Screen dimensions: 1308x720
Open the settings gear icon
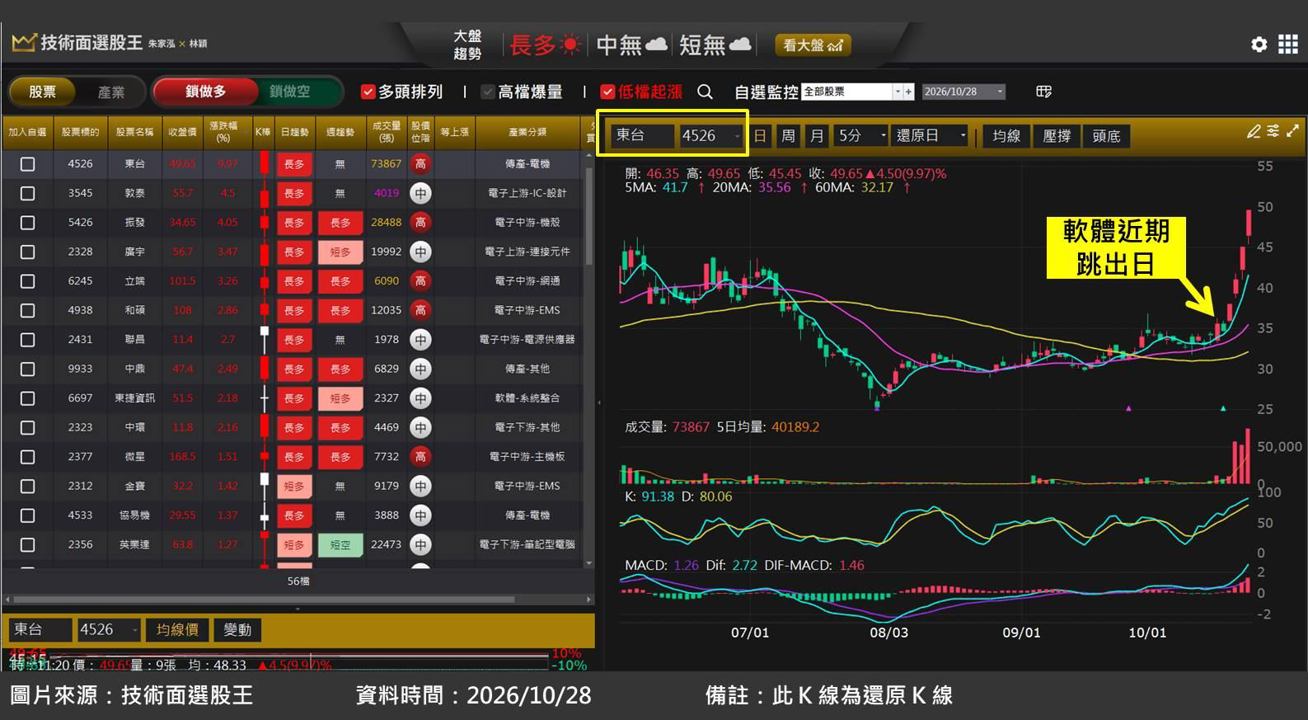coord(1259,44)
